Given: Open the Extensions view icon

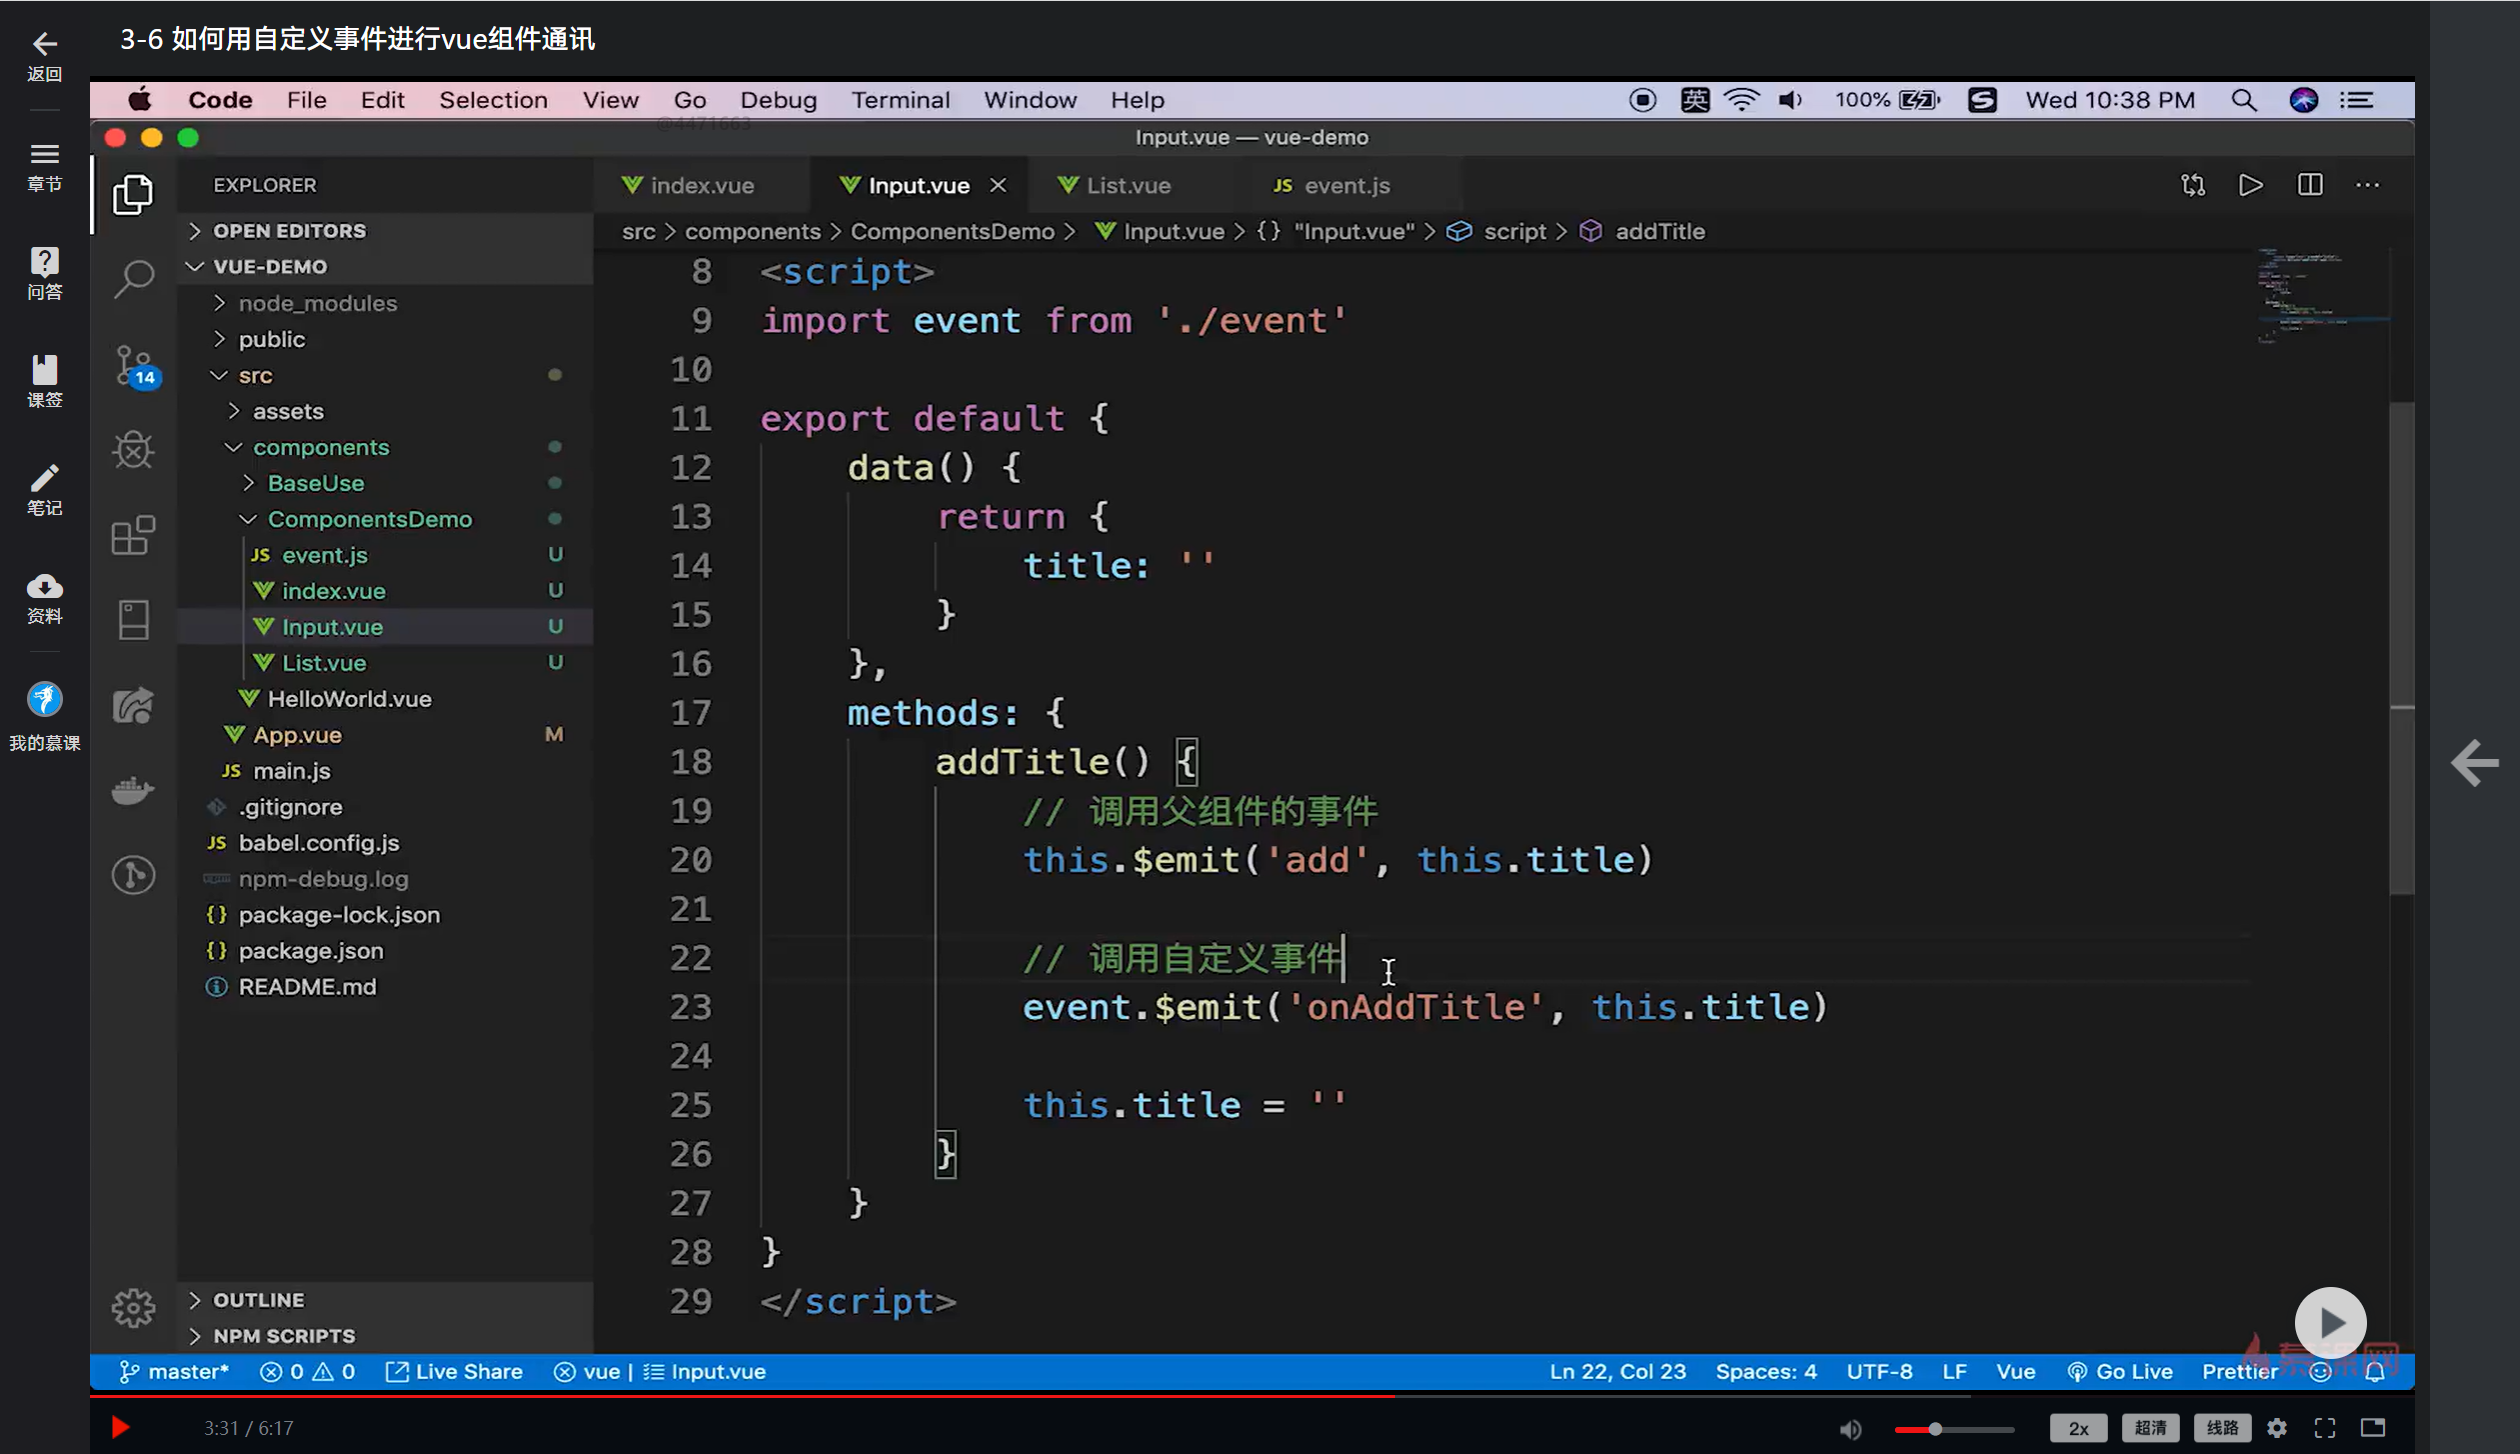Looking at the screenshot, I should pos(133,536).
